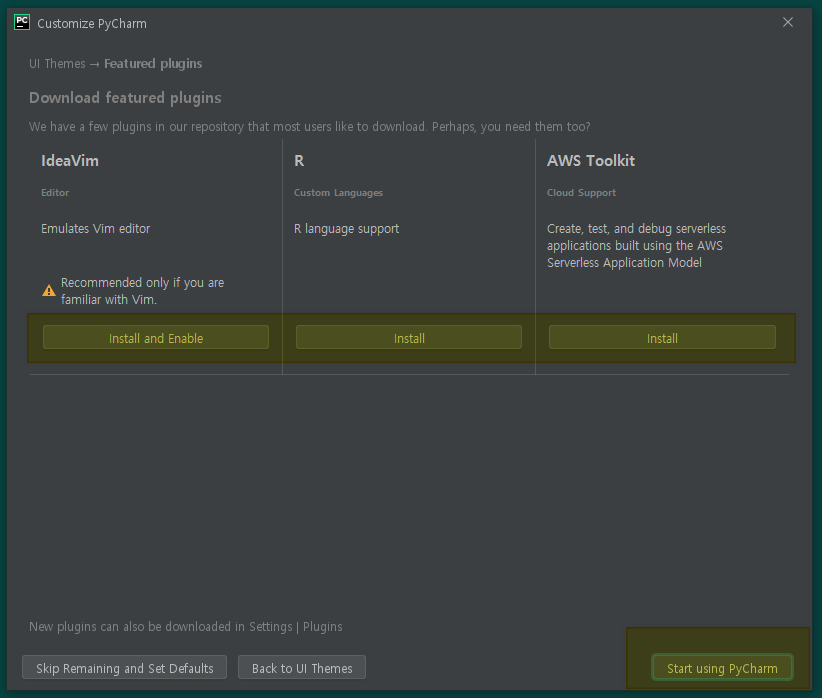Click the AWS Toolkit plugin title
822x698 pixels.
tap(591, 160)
